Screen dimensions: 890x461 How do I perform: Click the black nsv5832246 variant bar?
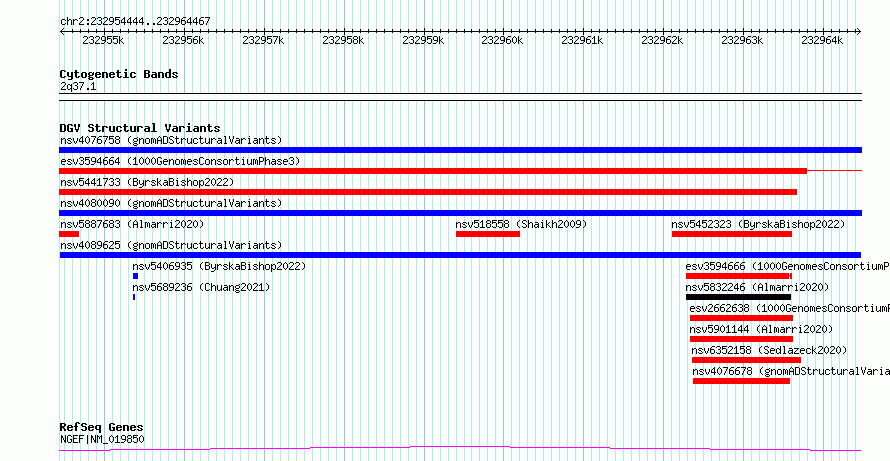click(738, 297)
